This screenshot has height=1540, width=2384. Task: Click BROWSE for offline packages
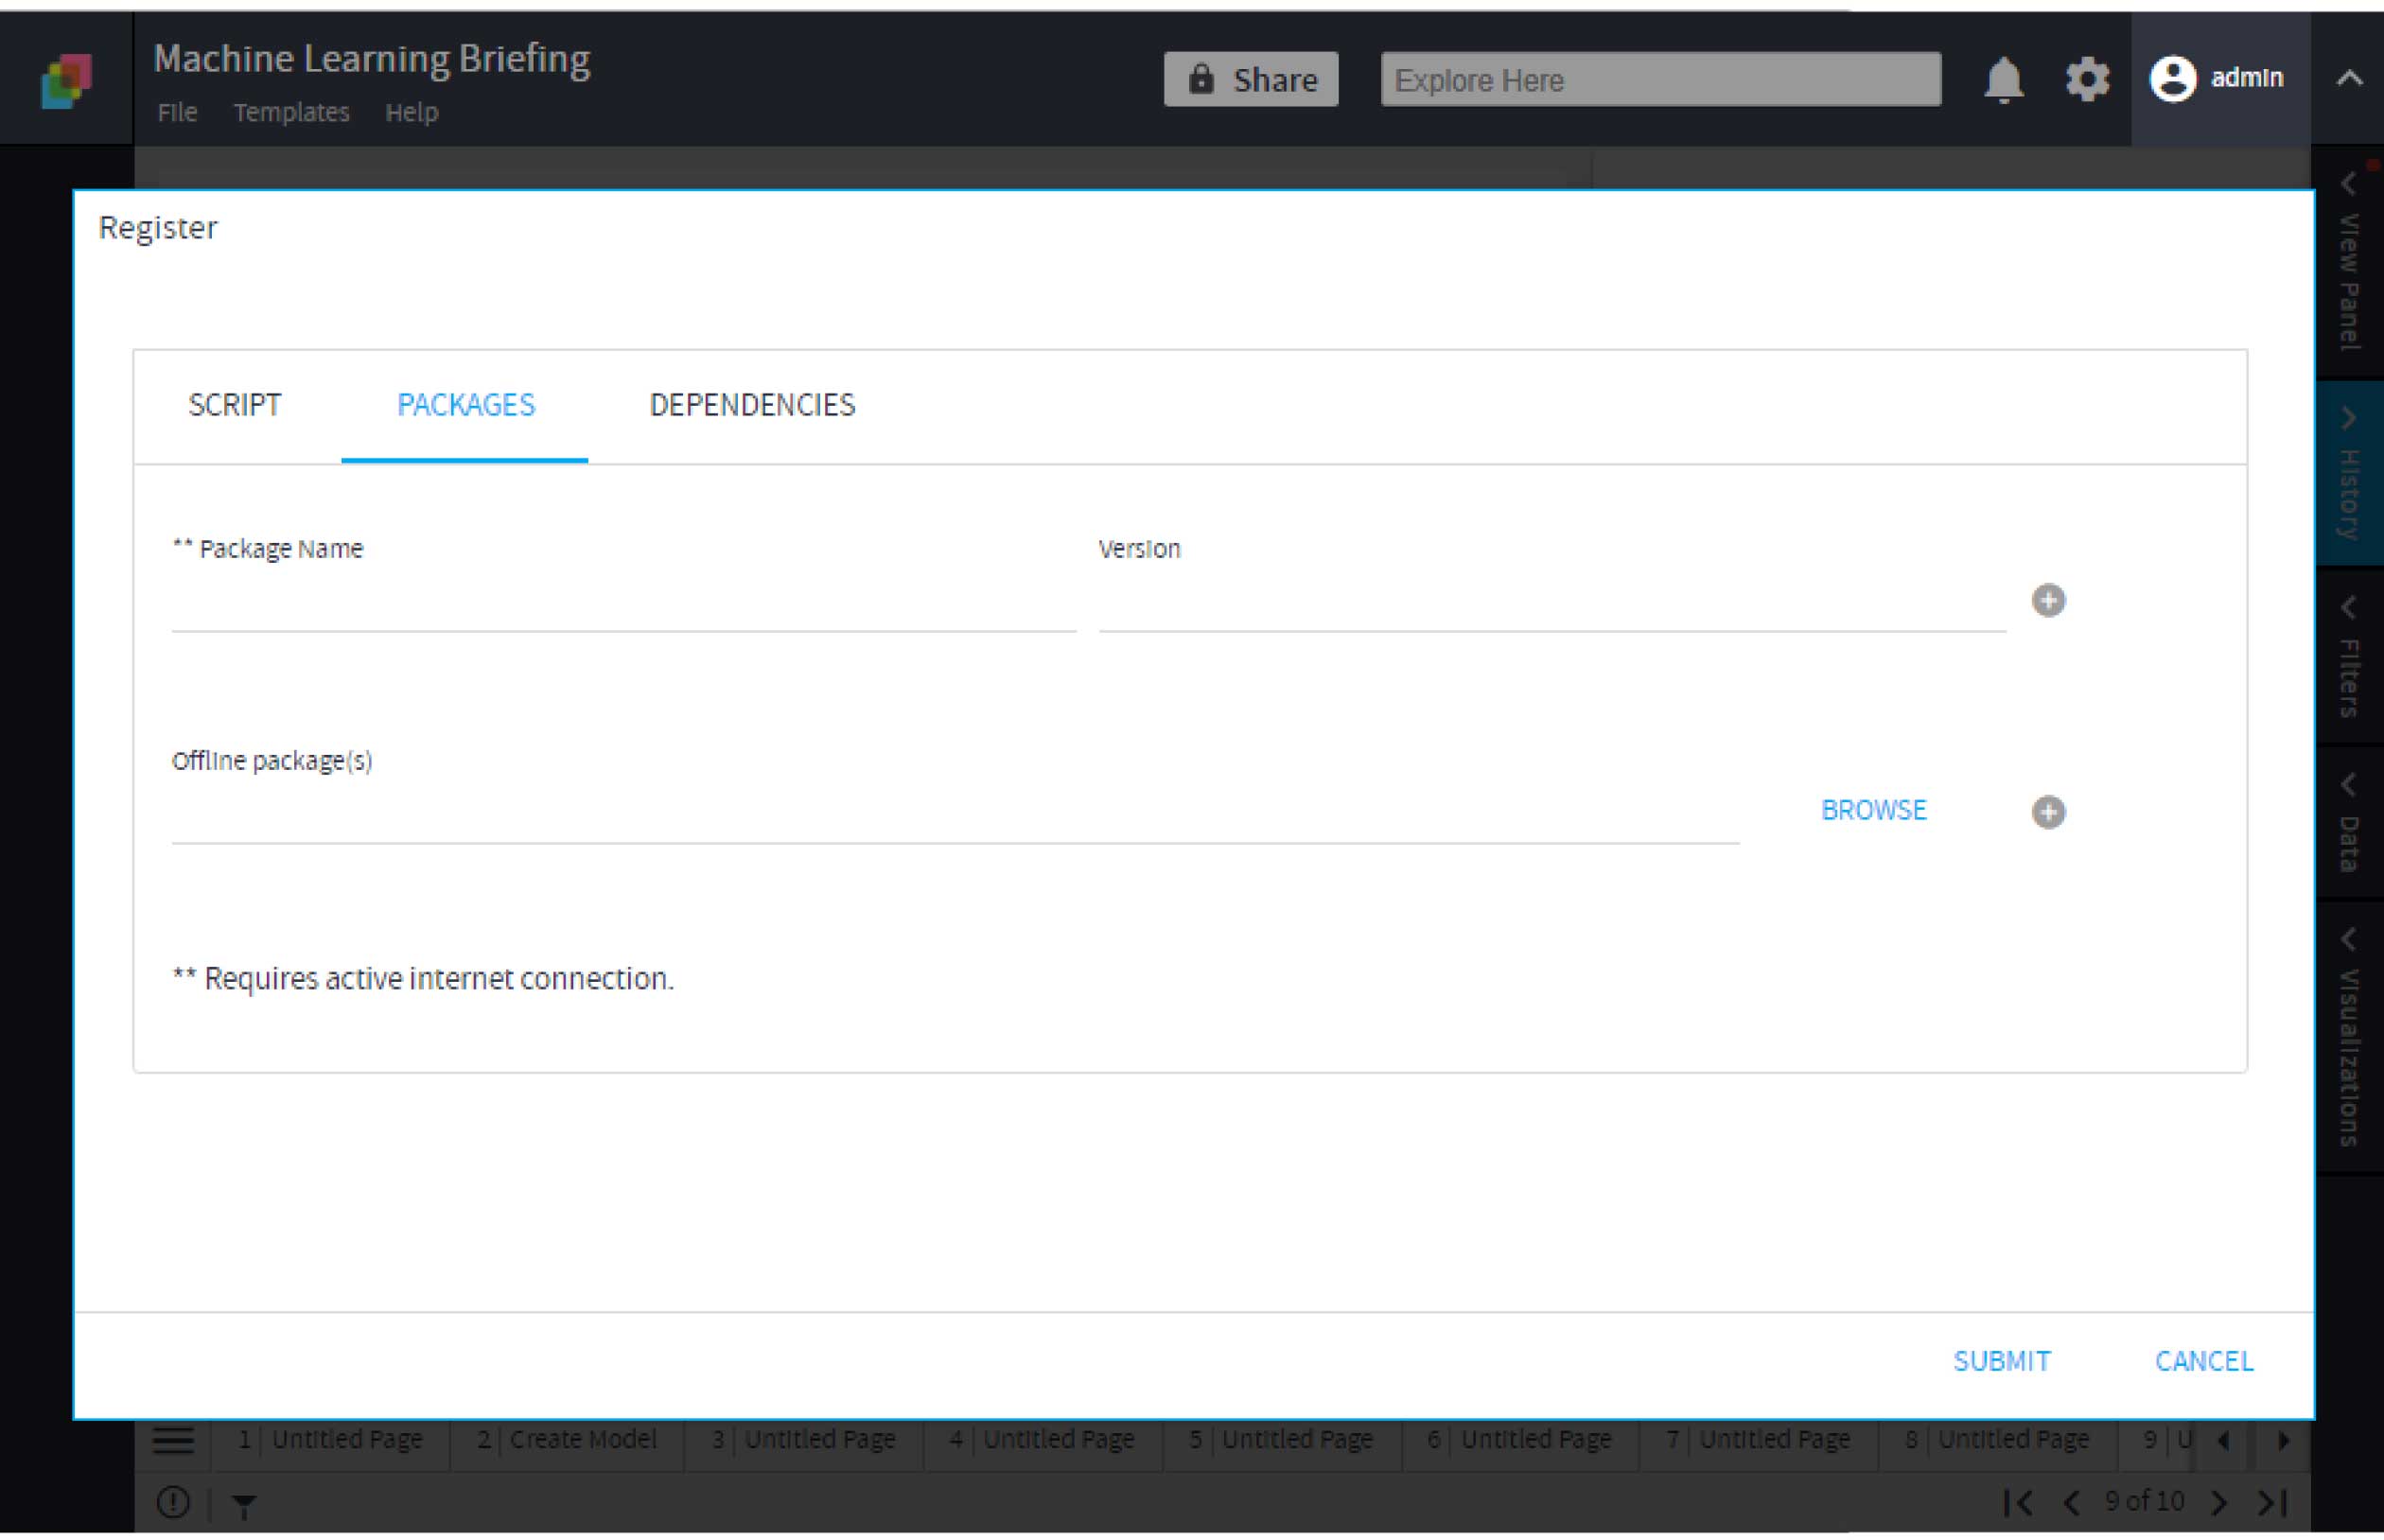click(x=1873, y=810)
